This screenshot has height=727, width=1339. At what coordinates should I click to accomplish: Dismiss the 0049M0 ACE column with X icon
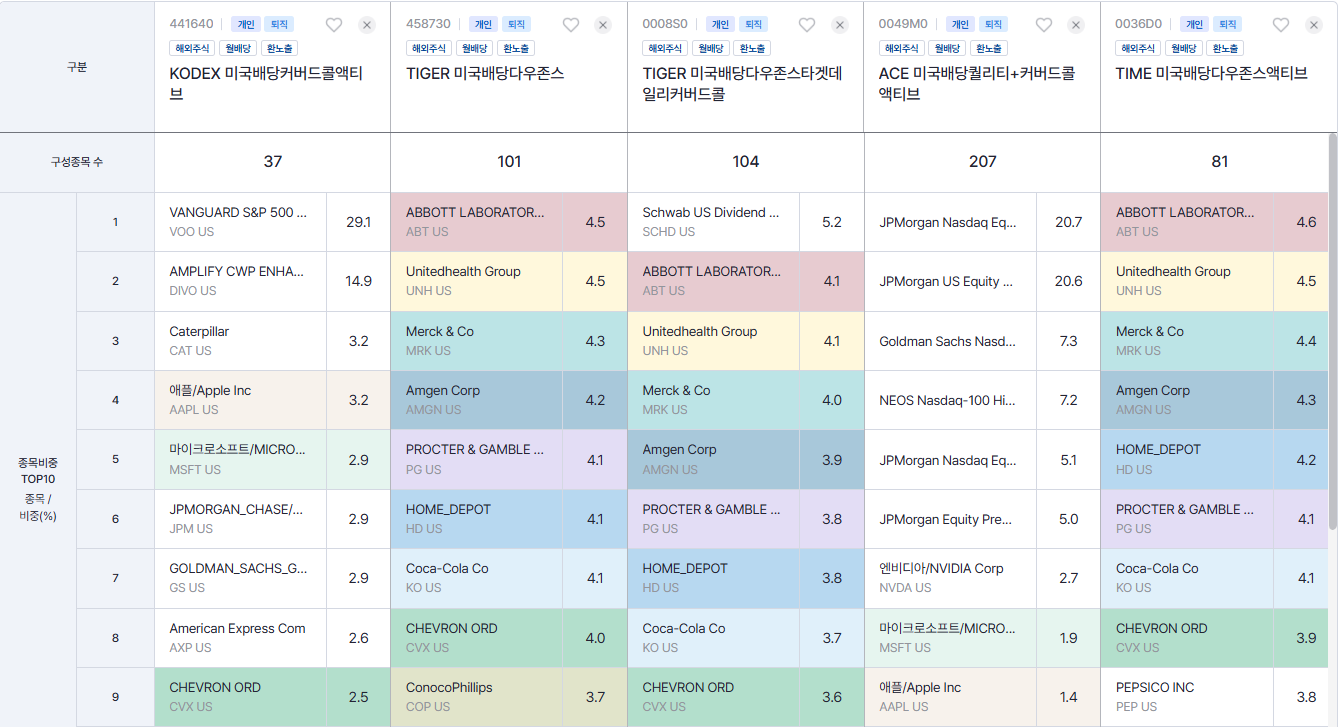[x=1076, y=25]
